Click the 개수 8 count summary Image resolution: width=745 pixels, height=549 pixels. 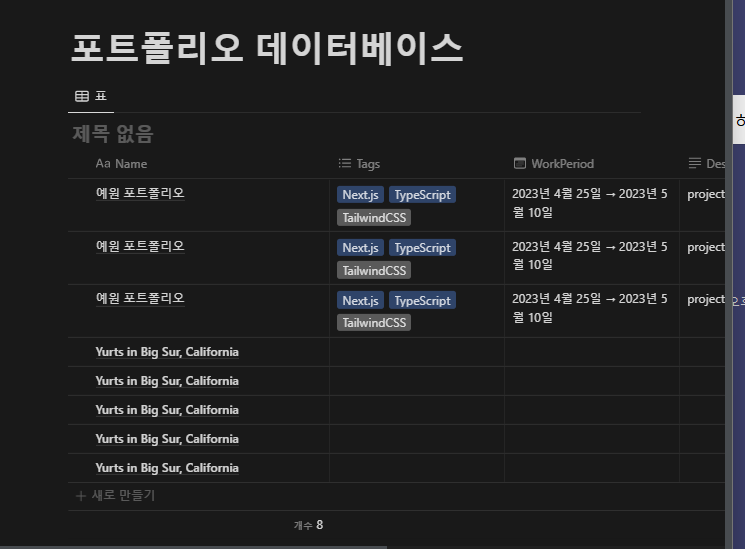coord(308,525)
